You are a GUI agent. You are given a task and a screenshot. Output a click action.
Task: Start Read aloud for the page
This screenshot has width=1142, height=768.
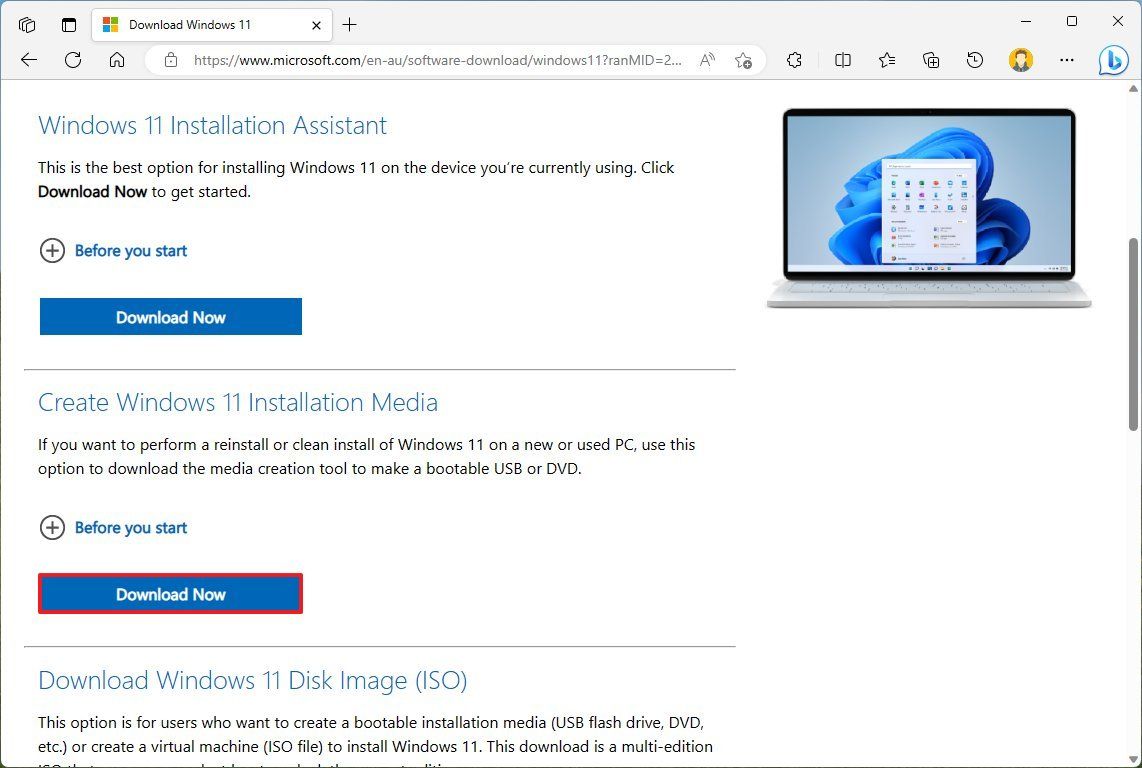(707, 60)
